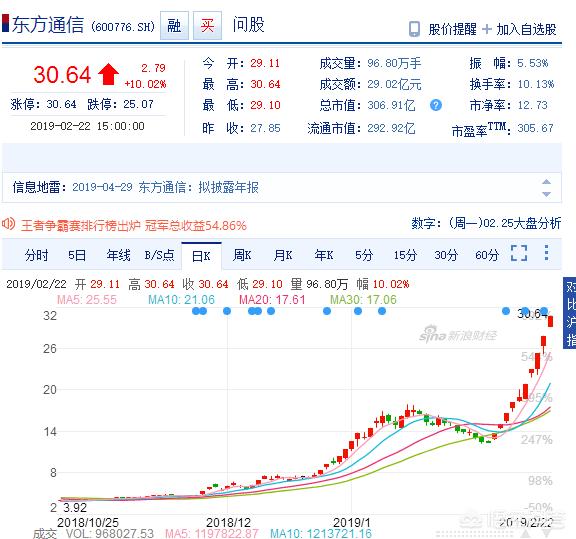Switch to 周K weekly tab

242,255
